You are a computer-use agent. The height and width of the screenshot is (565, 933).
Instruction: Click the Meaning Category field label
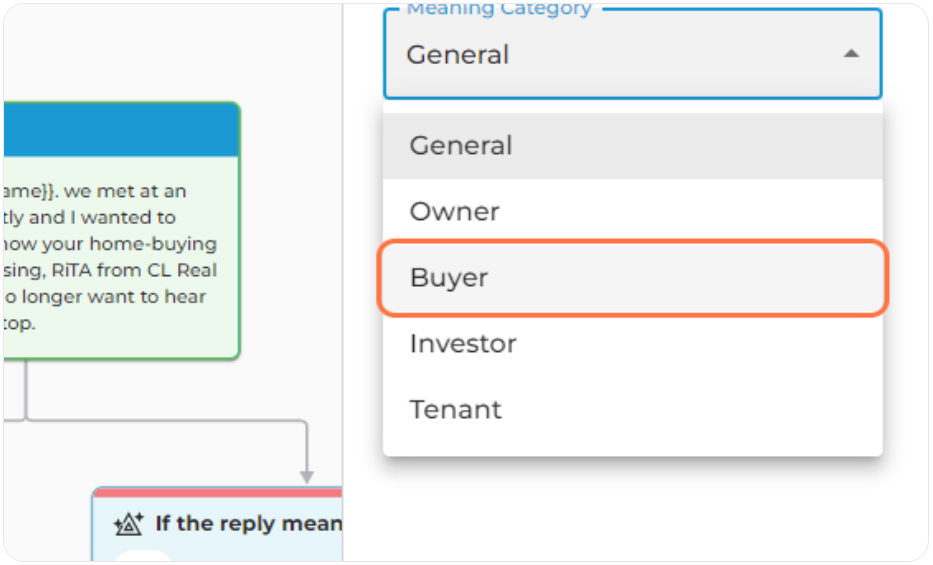499,9
